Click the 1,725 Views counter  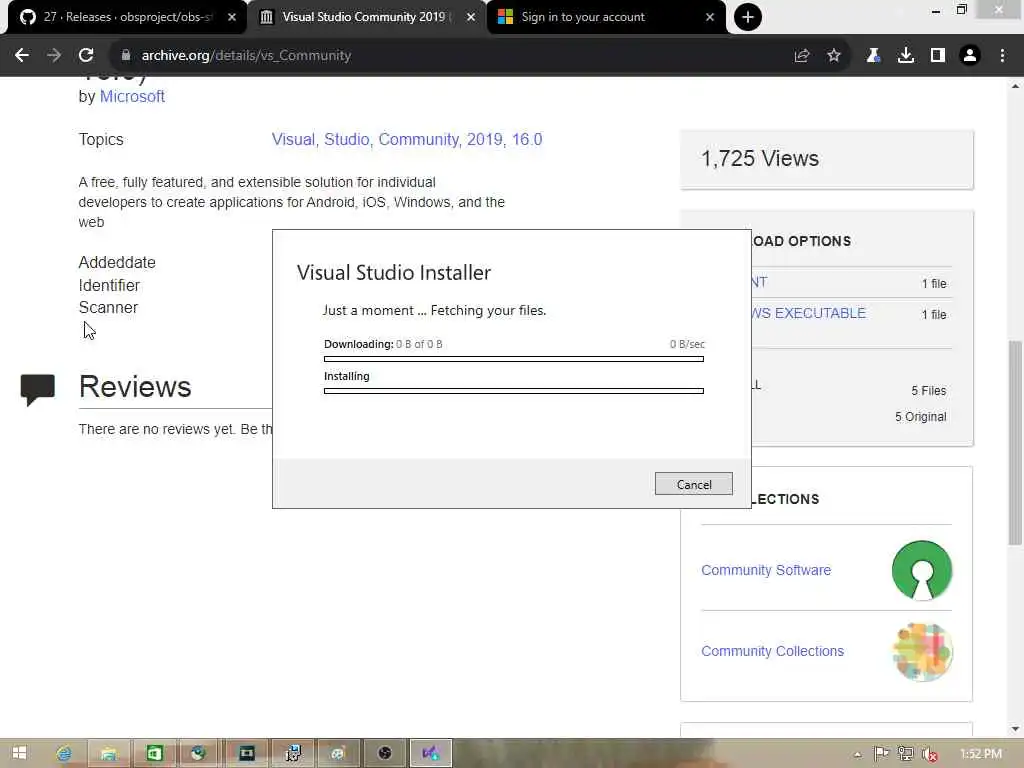click(760, 159)
